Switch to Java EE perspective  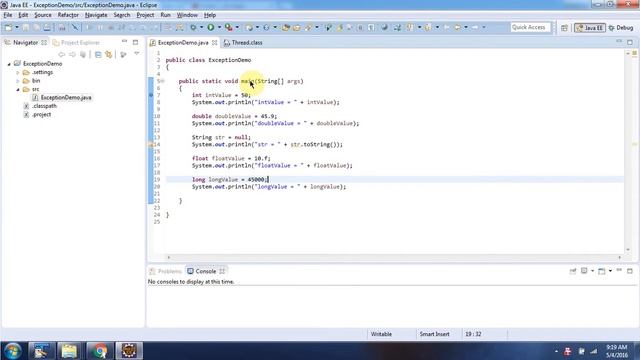(589, 28)
